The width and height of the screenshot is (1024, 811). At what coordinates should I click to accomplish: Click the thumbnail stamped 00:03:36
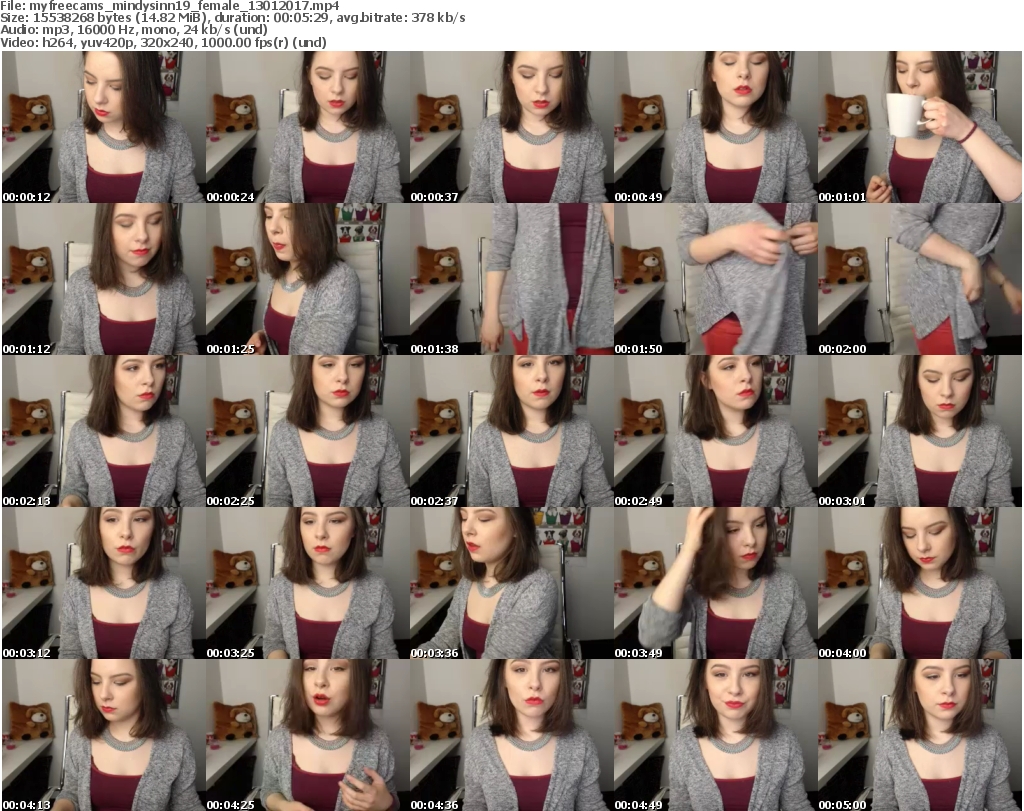[x=511, y=583]
